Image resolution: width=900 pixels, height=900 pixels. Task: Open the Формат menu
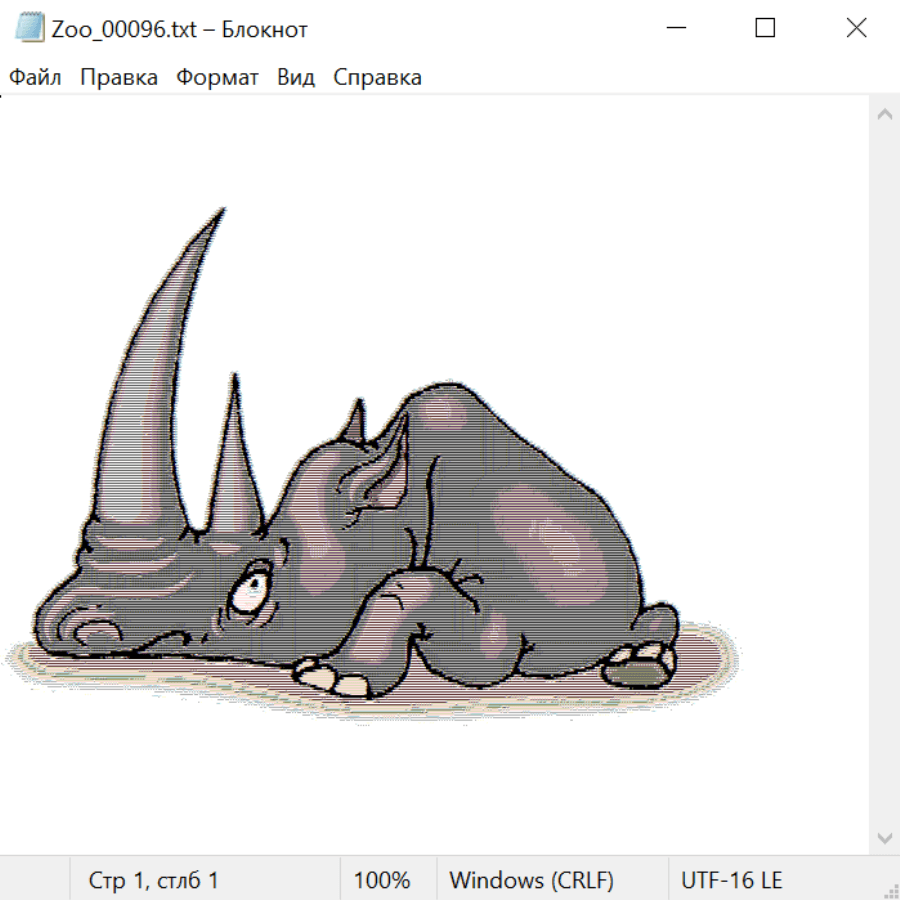pos(217,78)
